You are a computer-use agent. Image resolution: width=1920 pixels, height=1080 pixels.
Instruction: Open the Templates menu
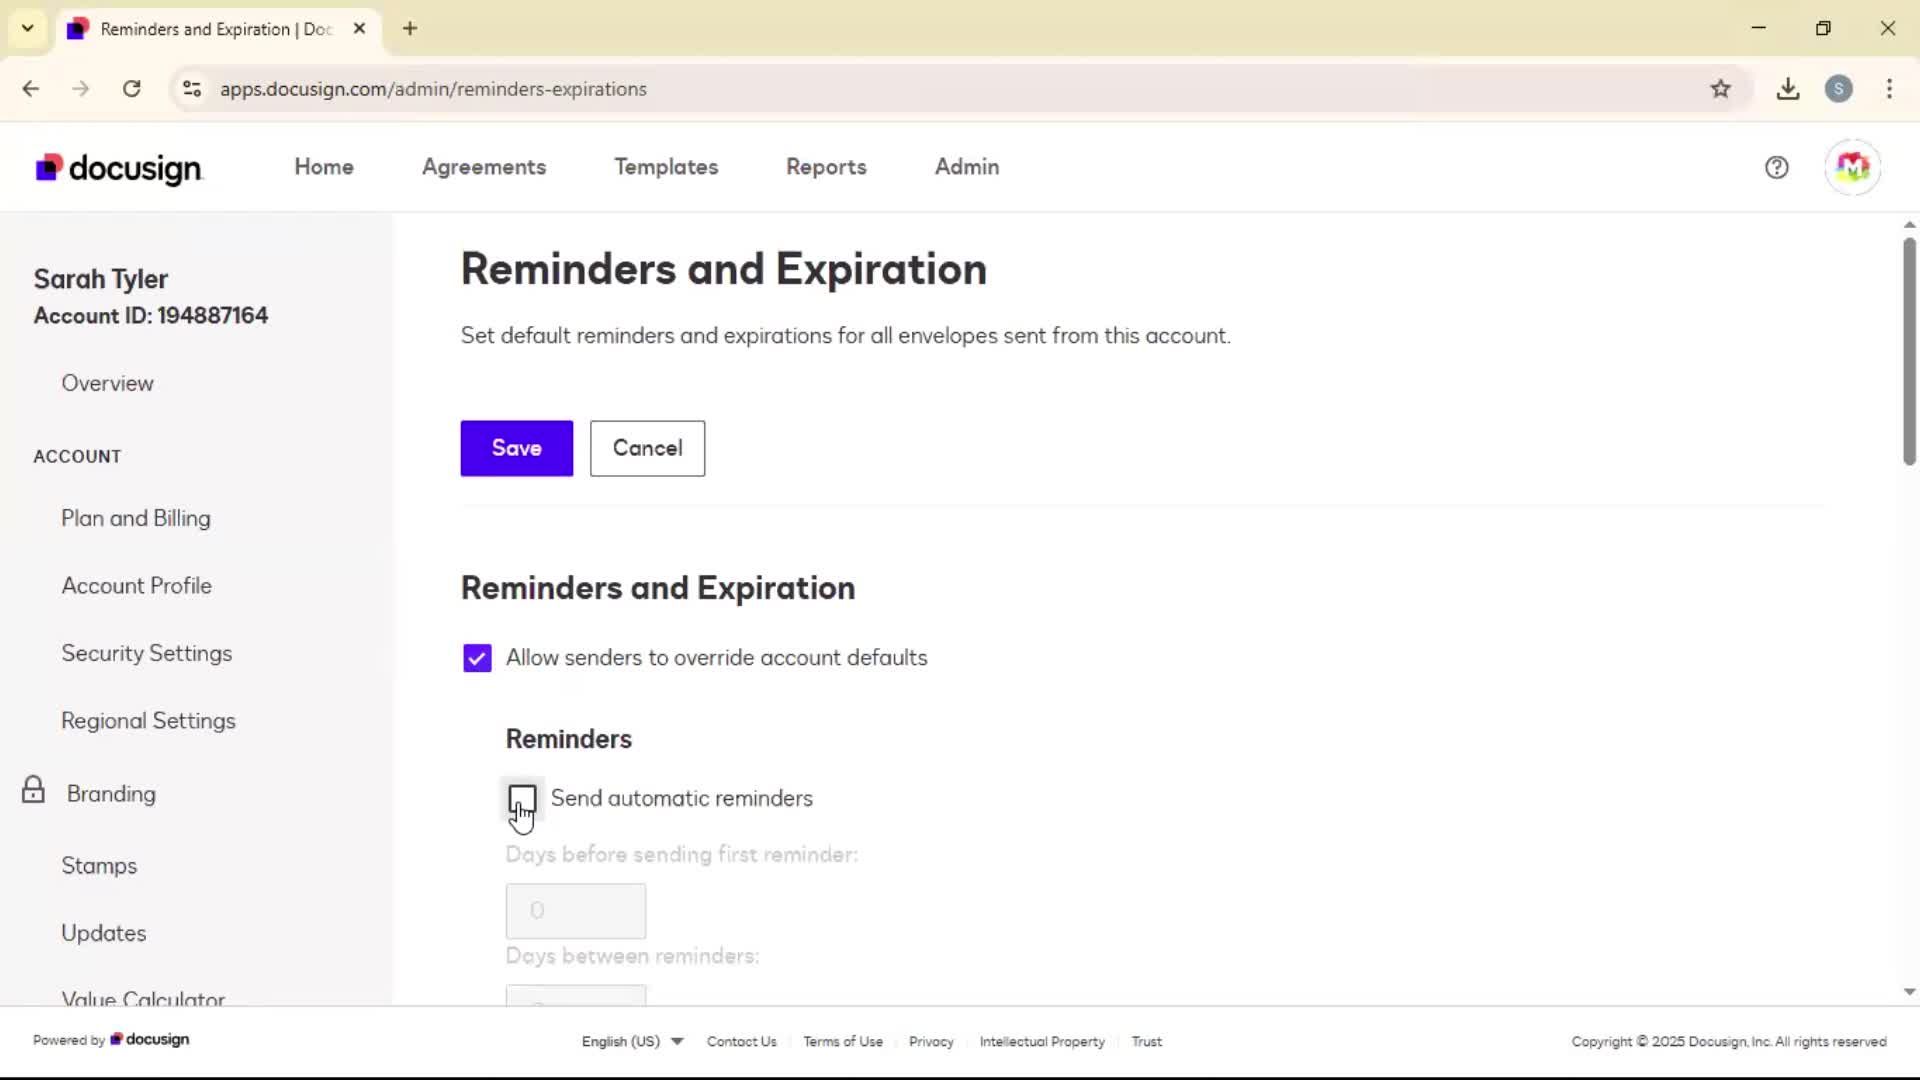[666, 167]
